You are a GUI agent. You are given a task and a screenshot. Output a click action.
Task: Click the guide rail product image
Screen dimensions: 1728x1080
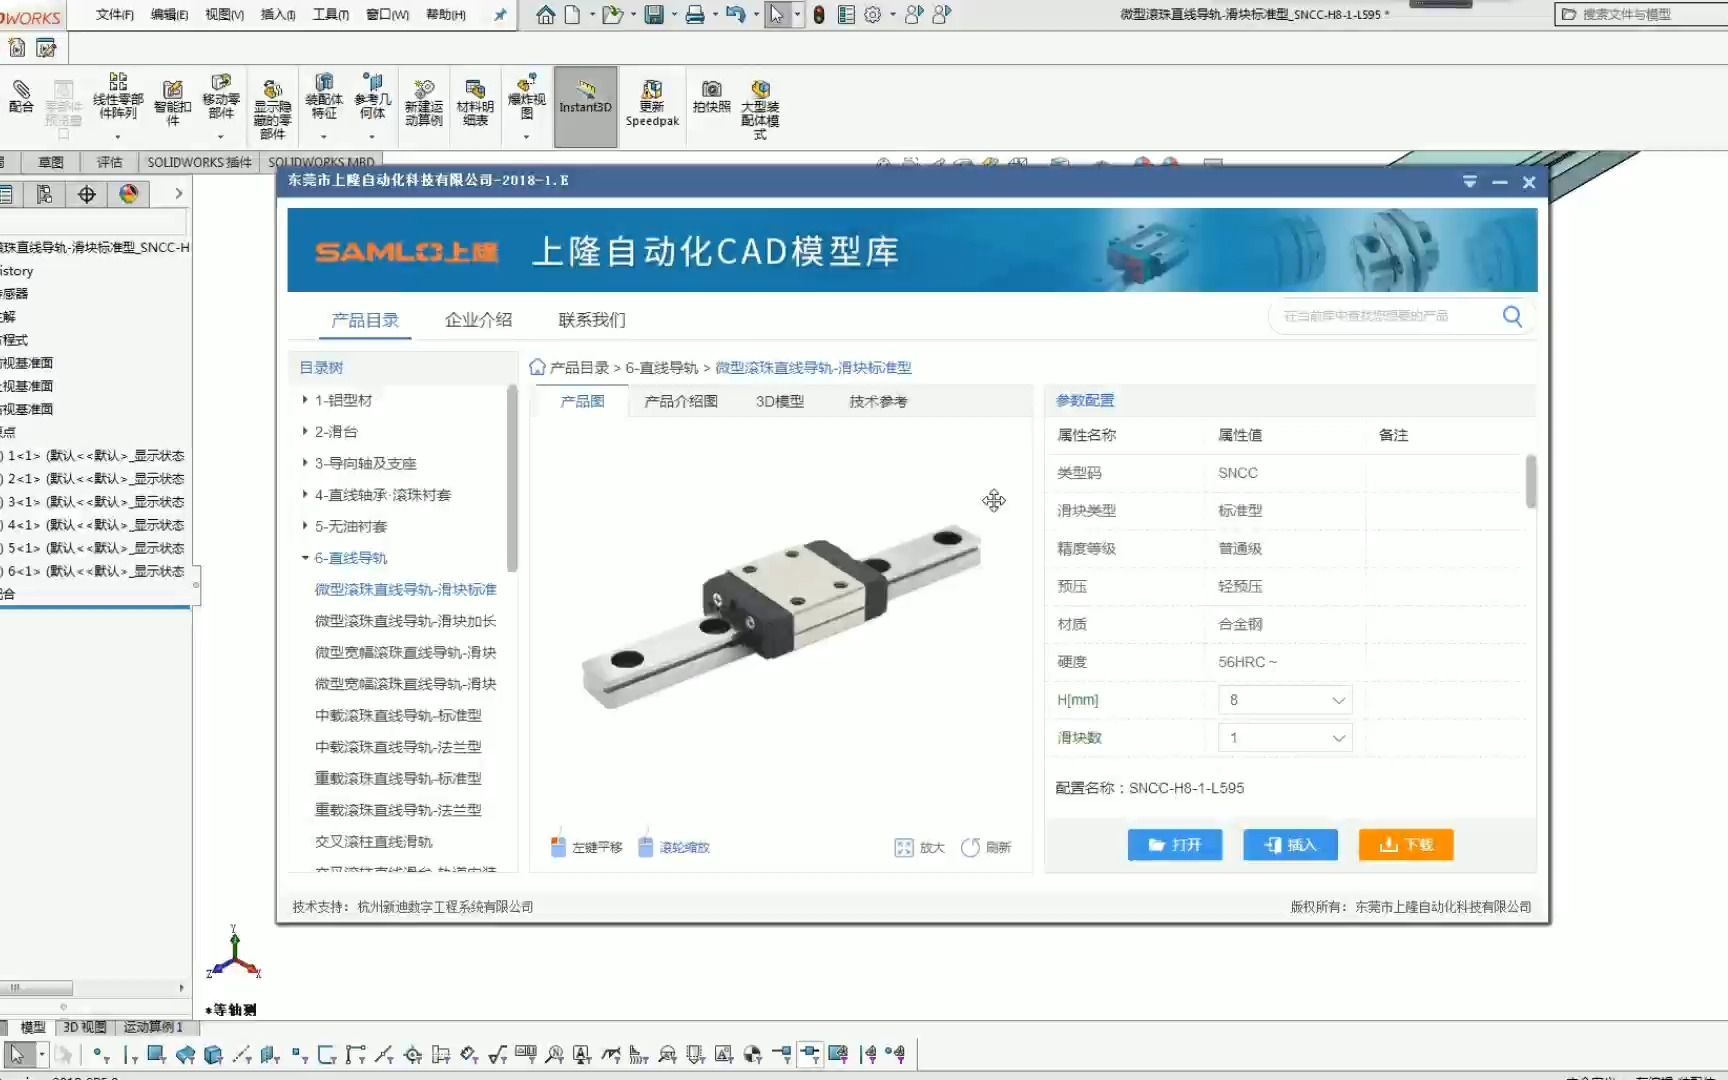(x=781, y=616)
